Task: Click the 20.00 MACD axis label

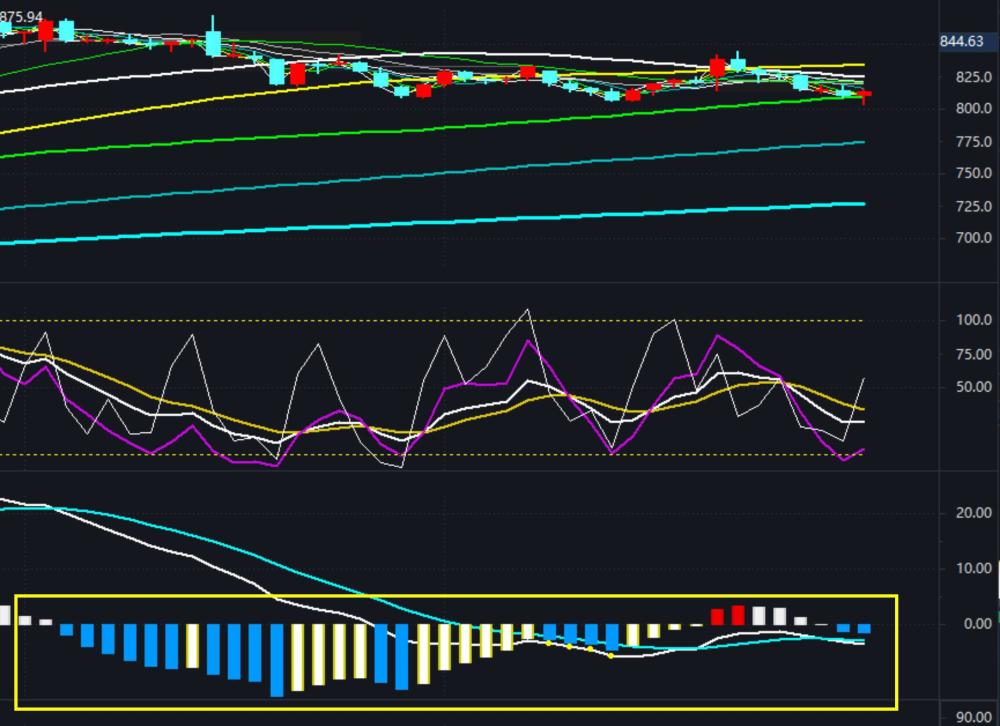Action: click(973, 513)
